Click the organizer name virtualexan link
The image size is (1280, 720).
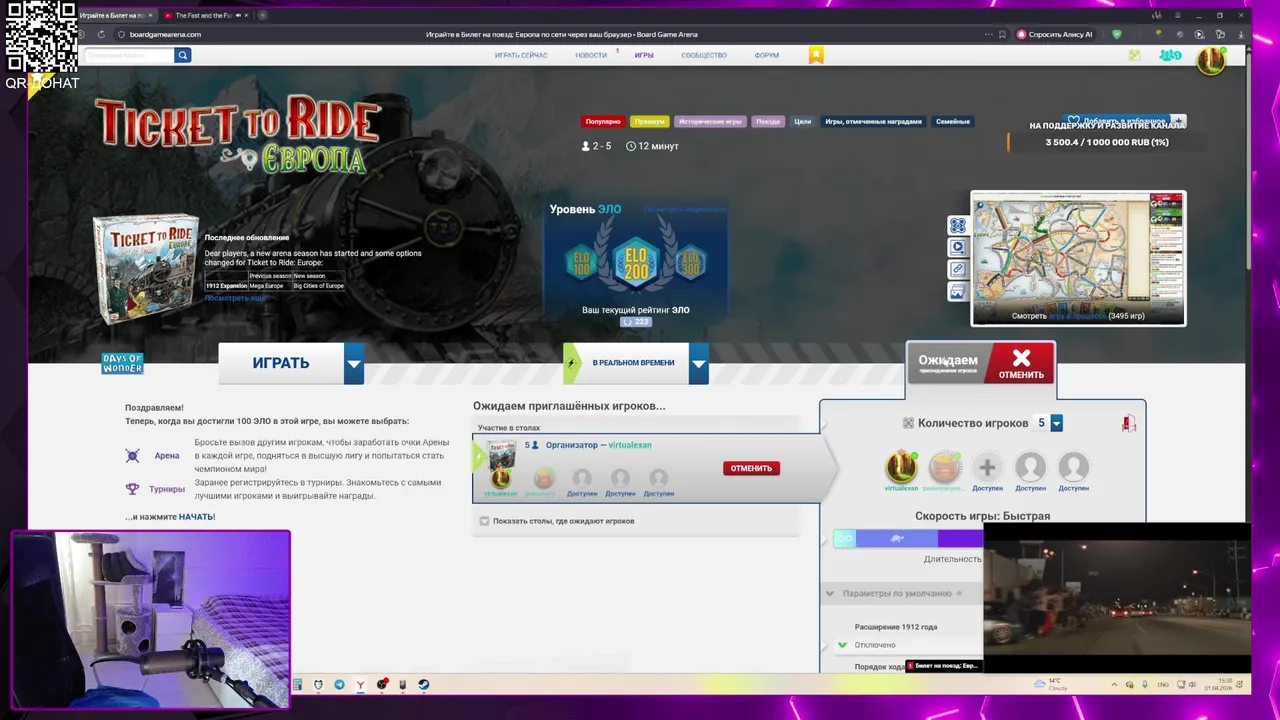coord(630,445)
